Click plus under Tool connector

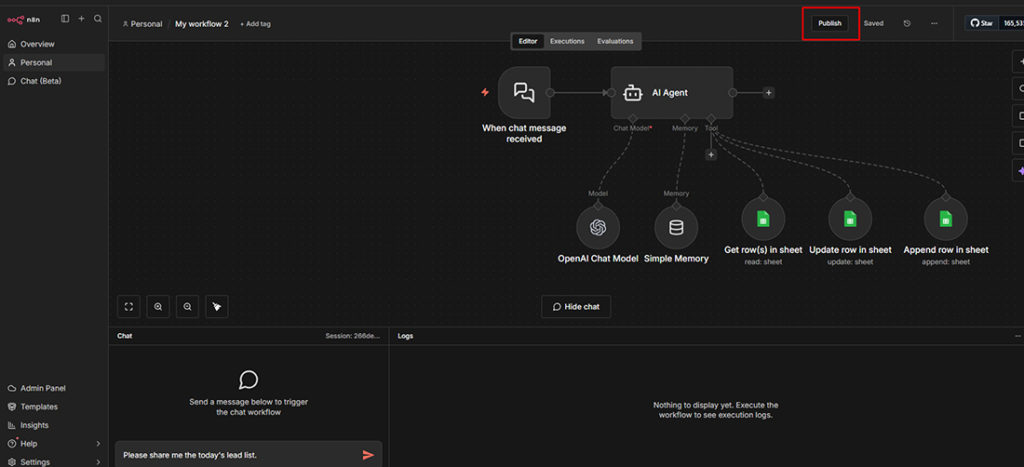pos(711,155)
